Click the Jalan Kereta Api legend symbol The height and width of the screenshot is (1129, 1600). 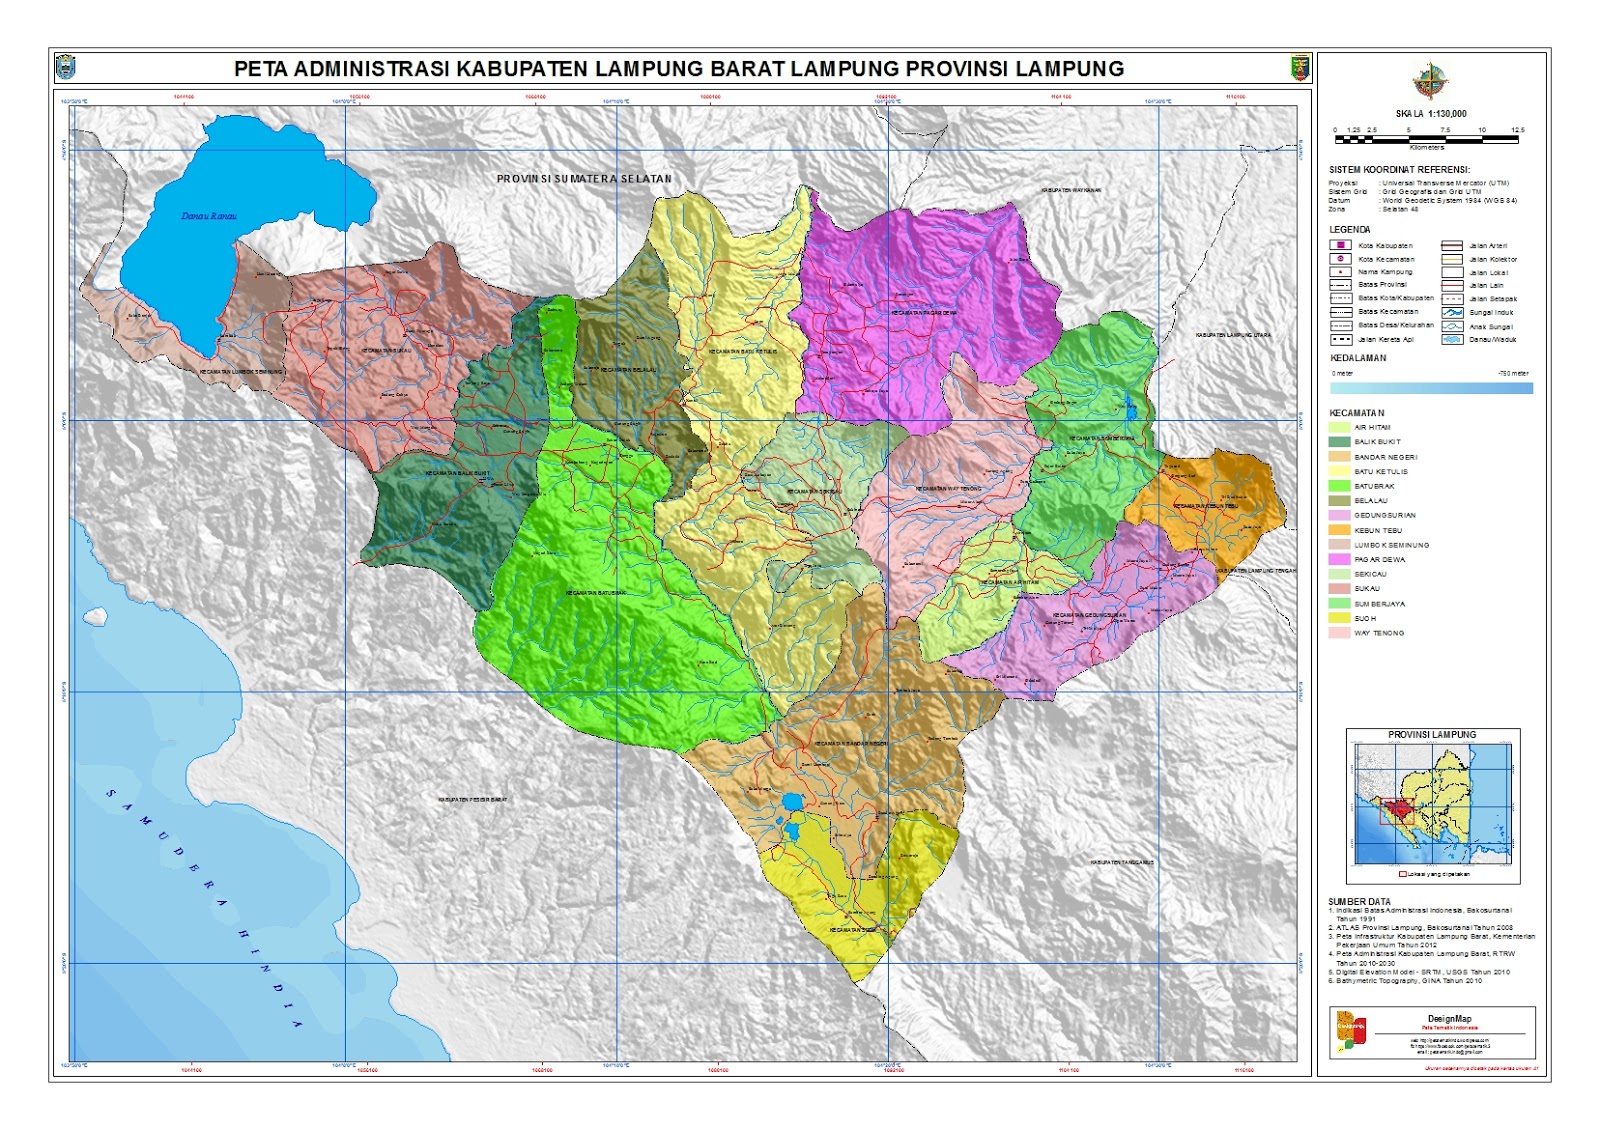[x=1340, y=340]
